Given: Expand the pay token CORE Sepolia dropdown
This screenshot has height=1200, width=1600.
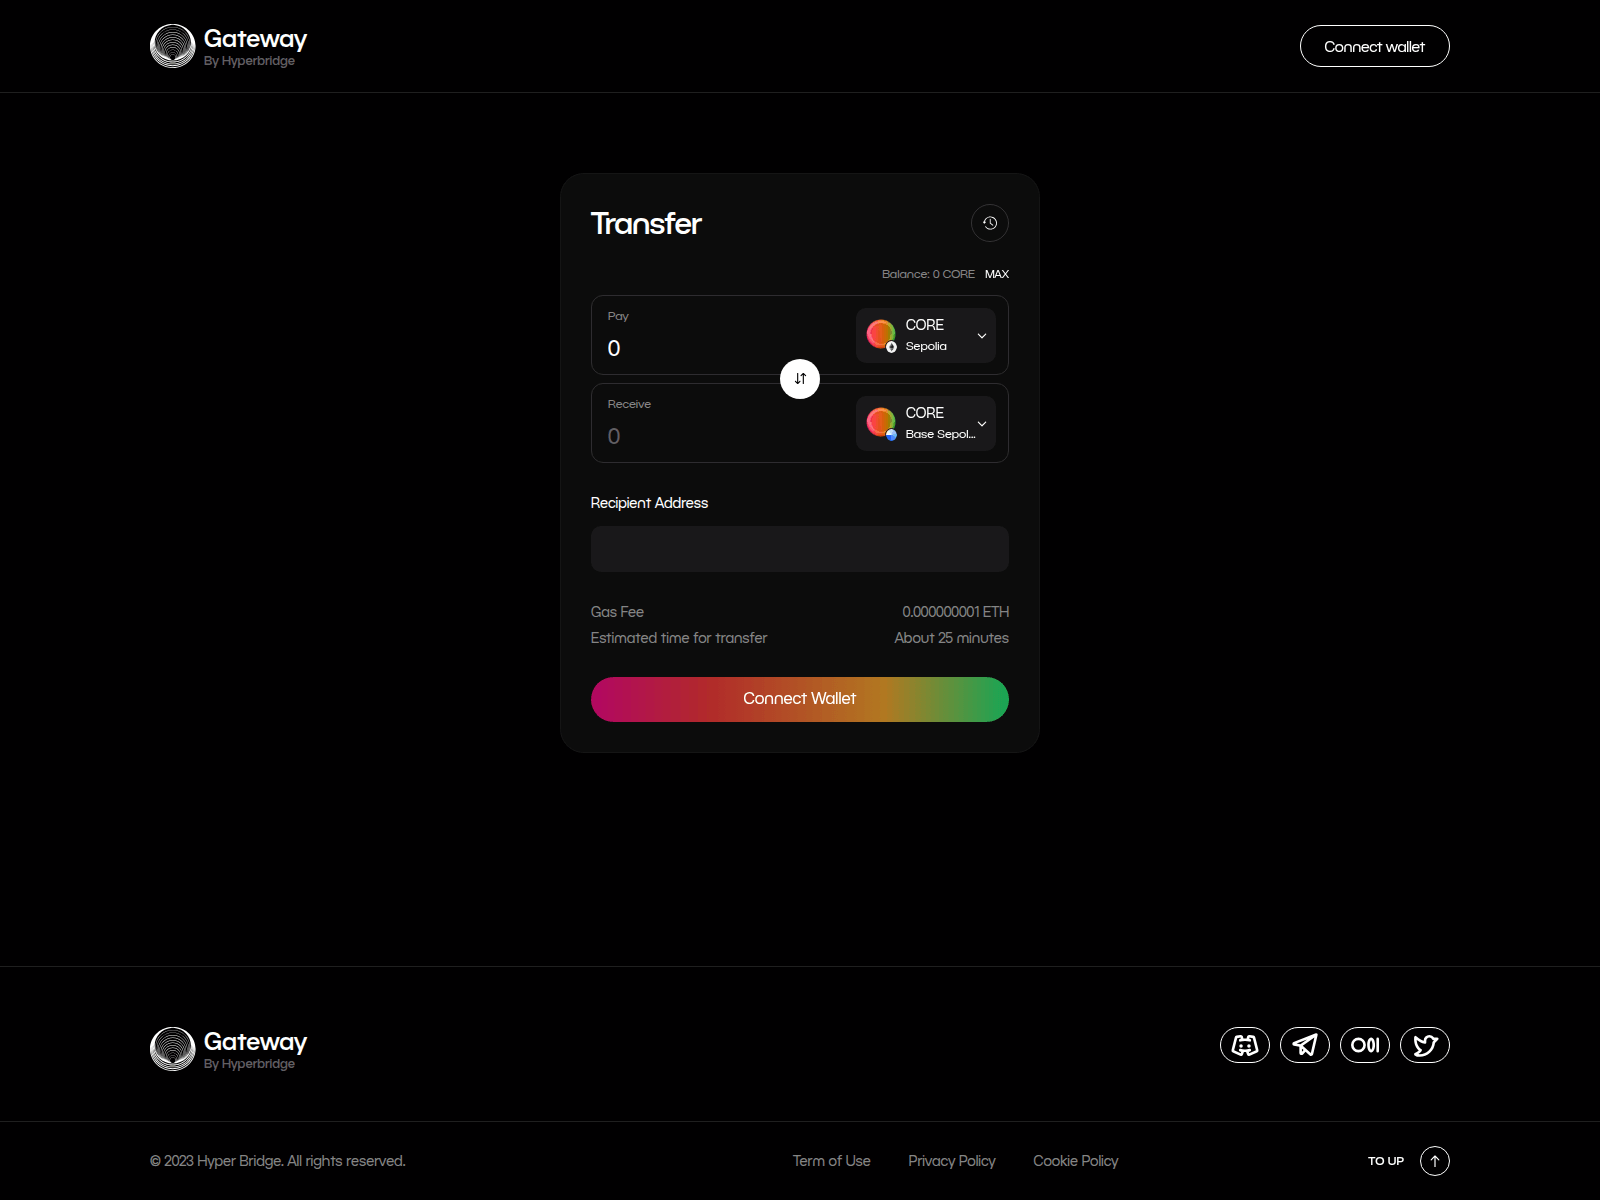Looking at the screenshot, I should pos(926,335).
